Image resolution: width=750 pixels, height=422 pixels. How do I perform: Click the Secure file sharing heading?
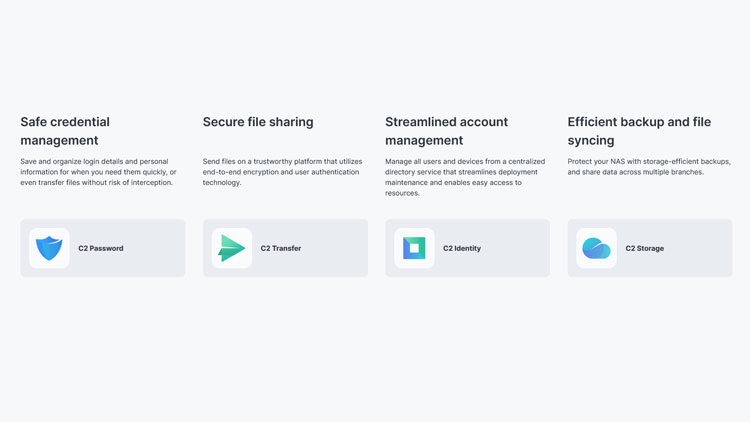coord(258,122)
